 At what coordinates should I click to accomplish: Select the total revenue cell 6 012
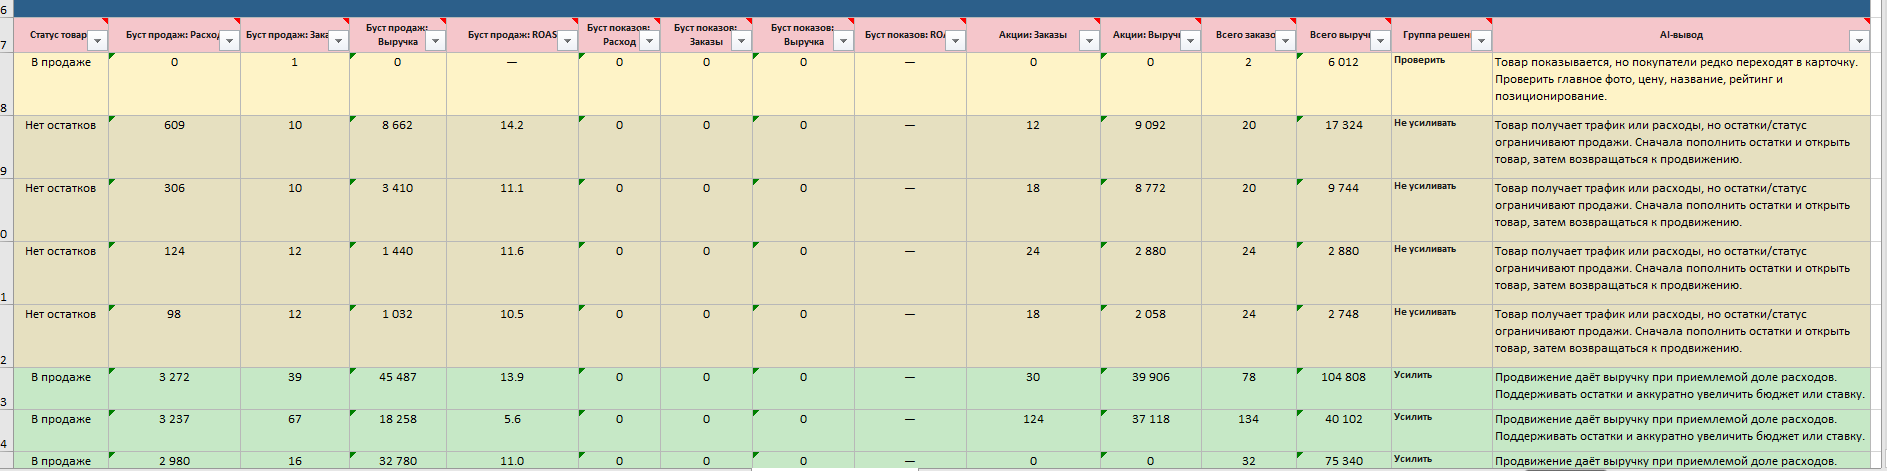coord(1343,84)
